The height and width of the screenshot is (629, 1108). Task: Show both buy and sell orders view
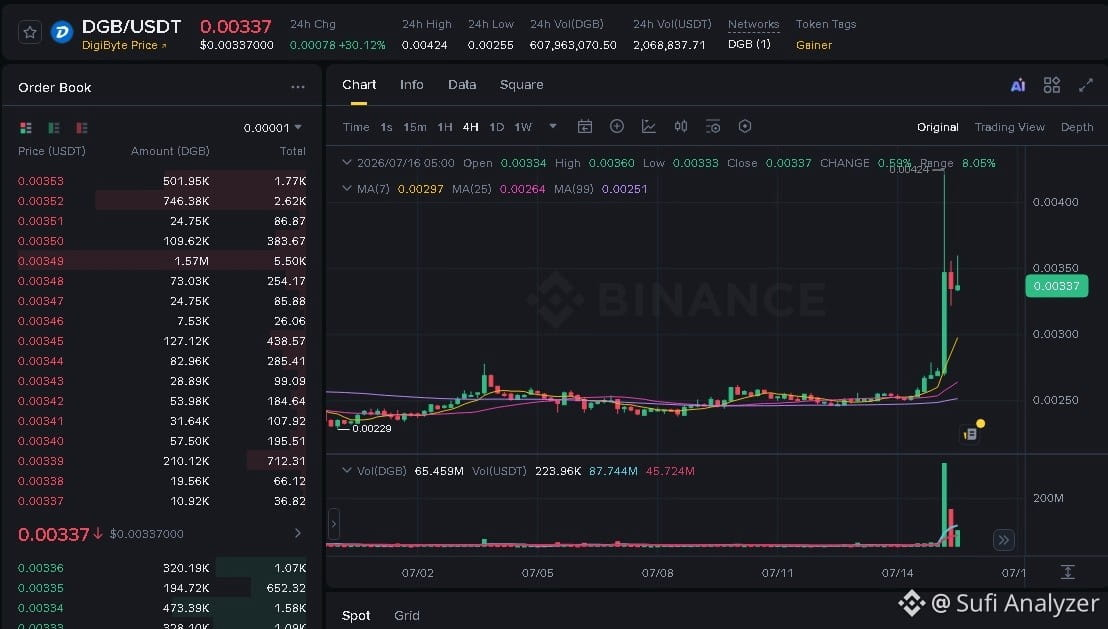click(26, 128)
